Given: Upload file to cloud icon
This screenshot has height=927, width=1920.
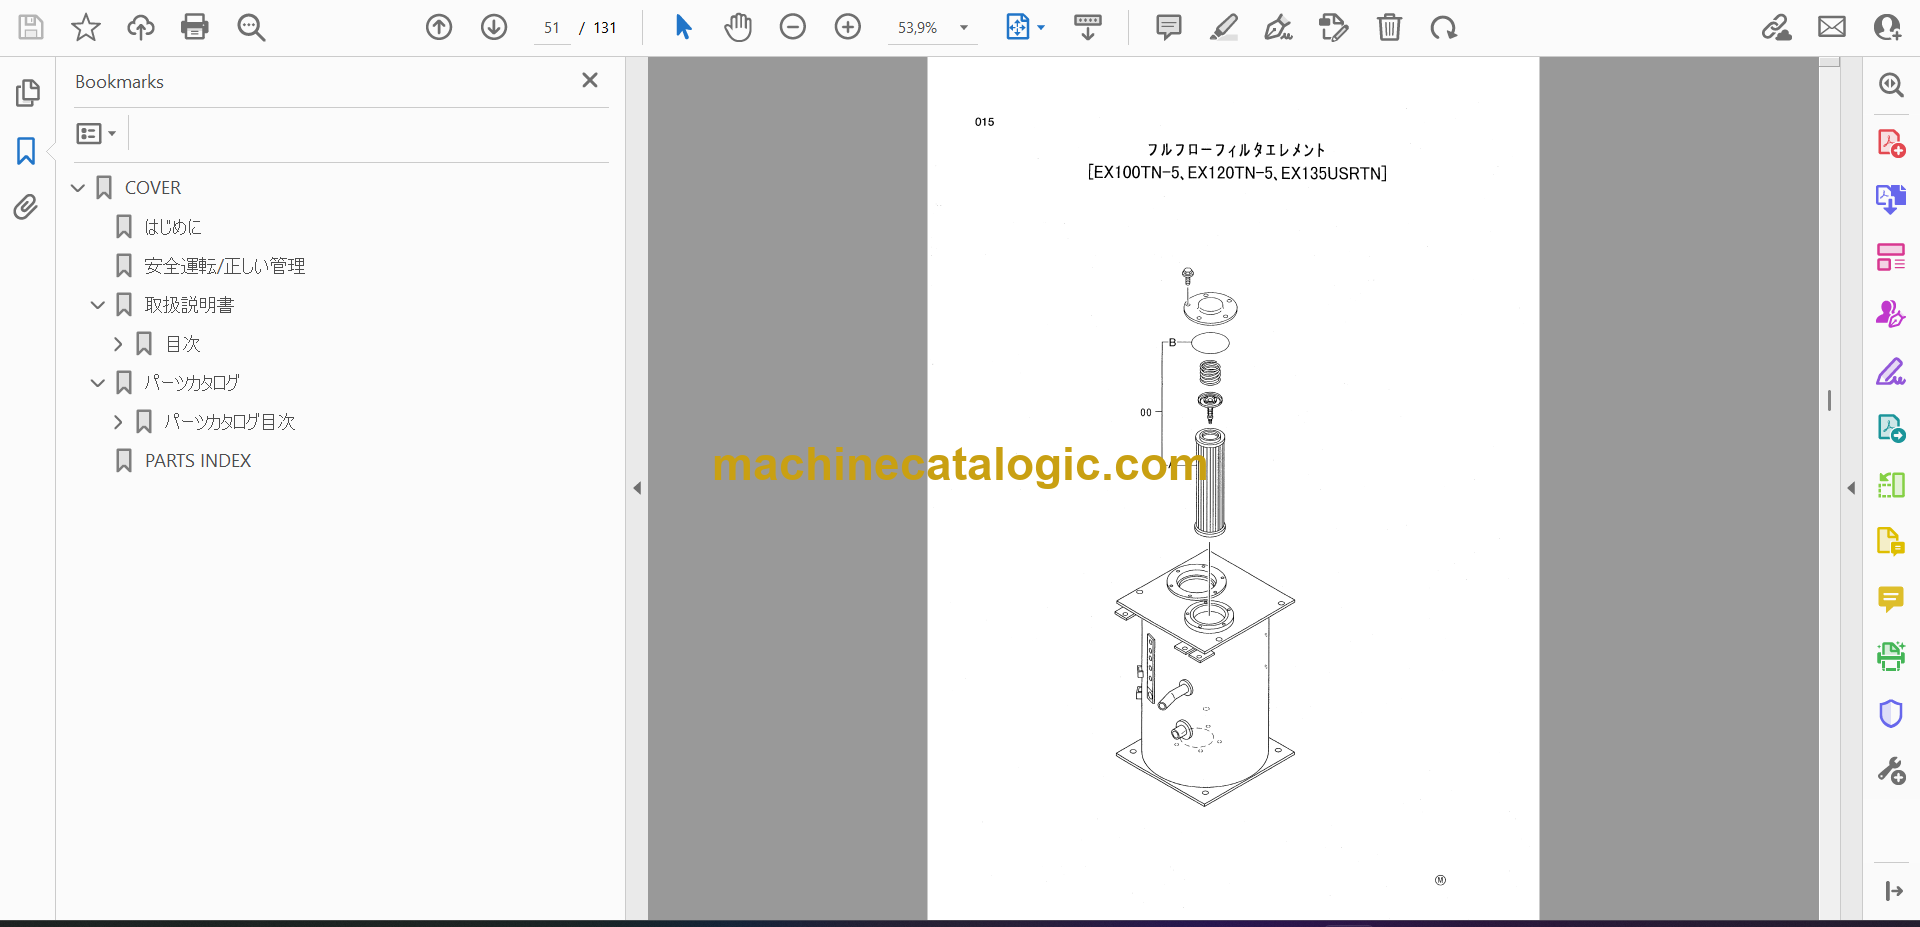Looking at the screenshot, I should click(141, 27).
